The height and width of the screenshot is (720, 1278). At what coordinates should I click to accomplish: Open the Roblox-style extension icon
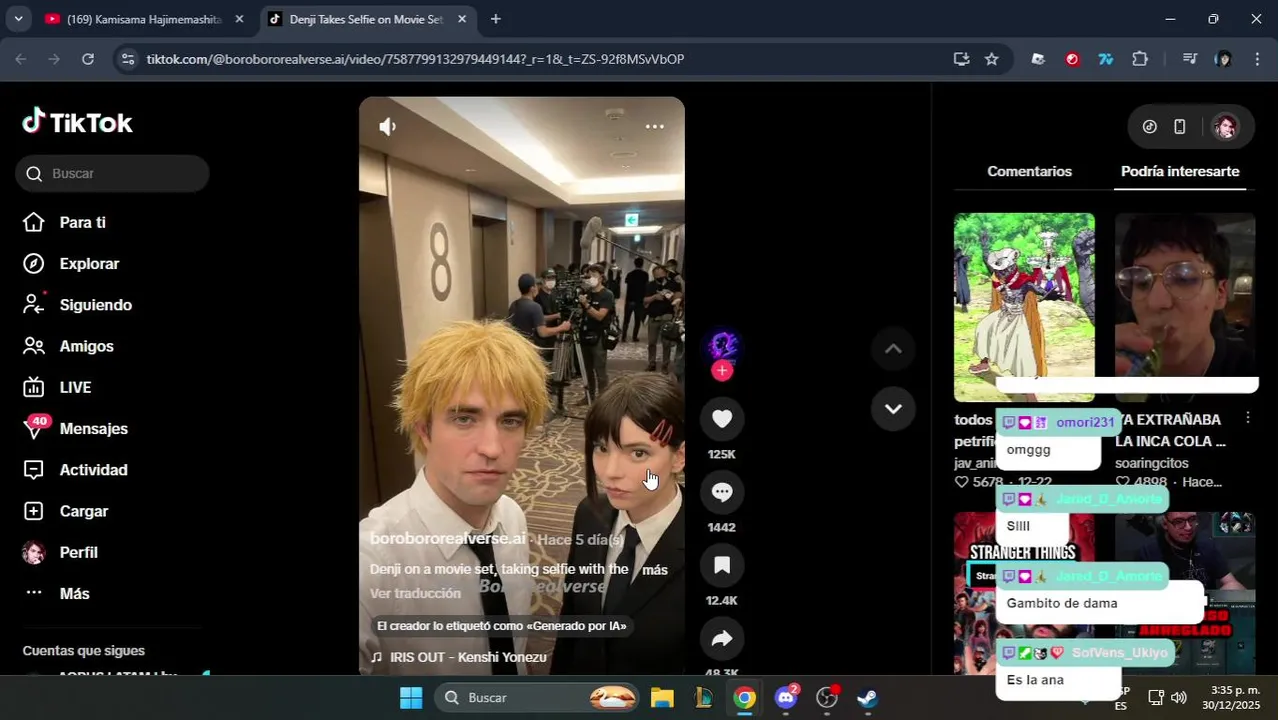click(1038, 59)
